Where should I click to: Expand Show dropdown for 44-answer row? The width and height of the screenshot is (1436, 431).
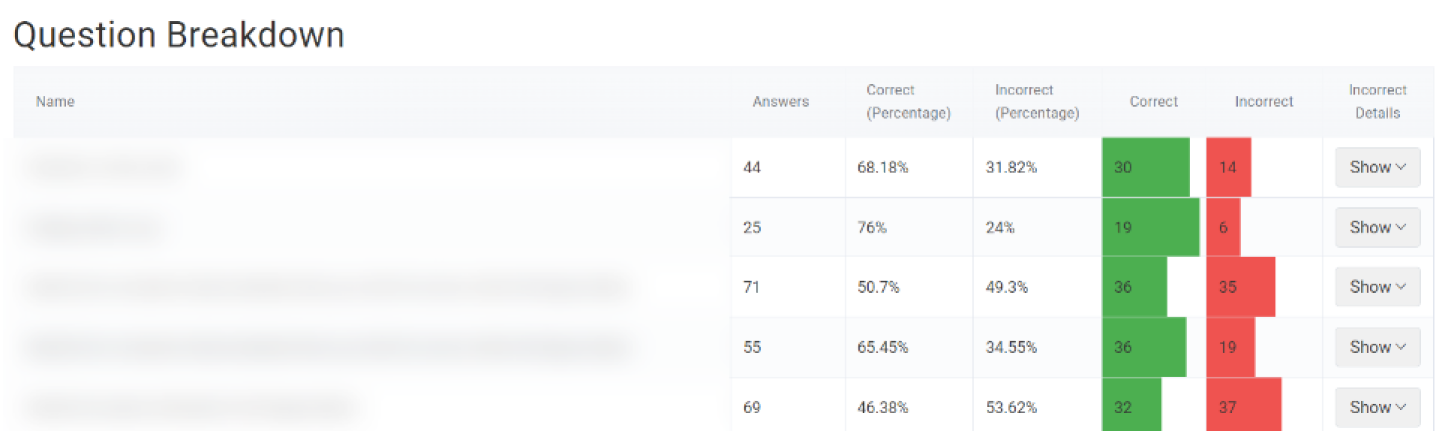coord(1377,167)
